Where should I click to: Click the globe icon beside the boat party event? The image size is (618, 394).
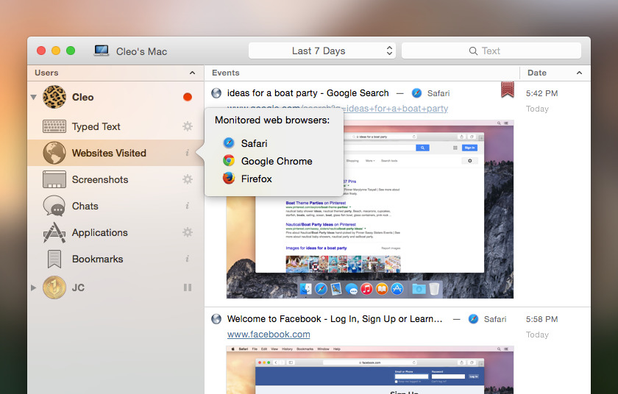coord(216,93)
